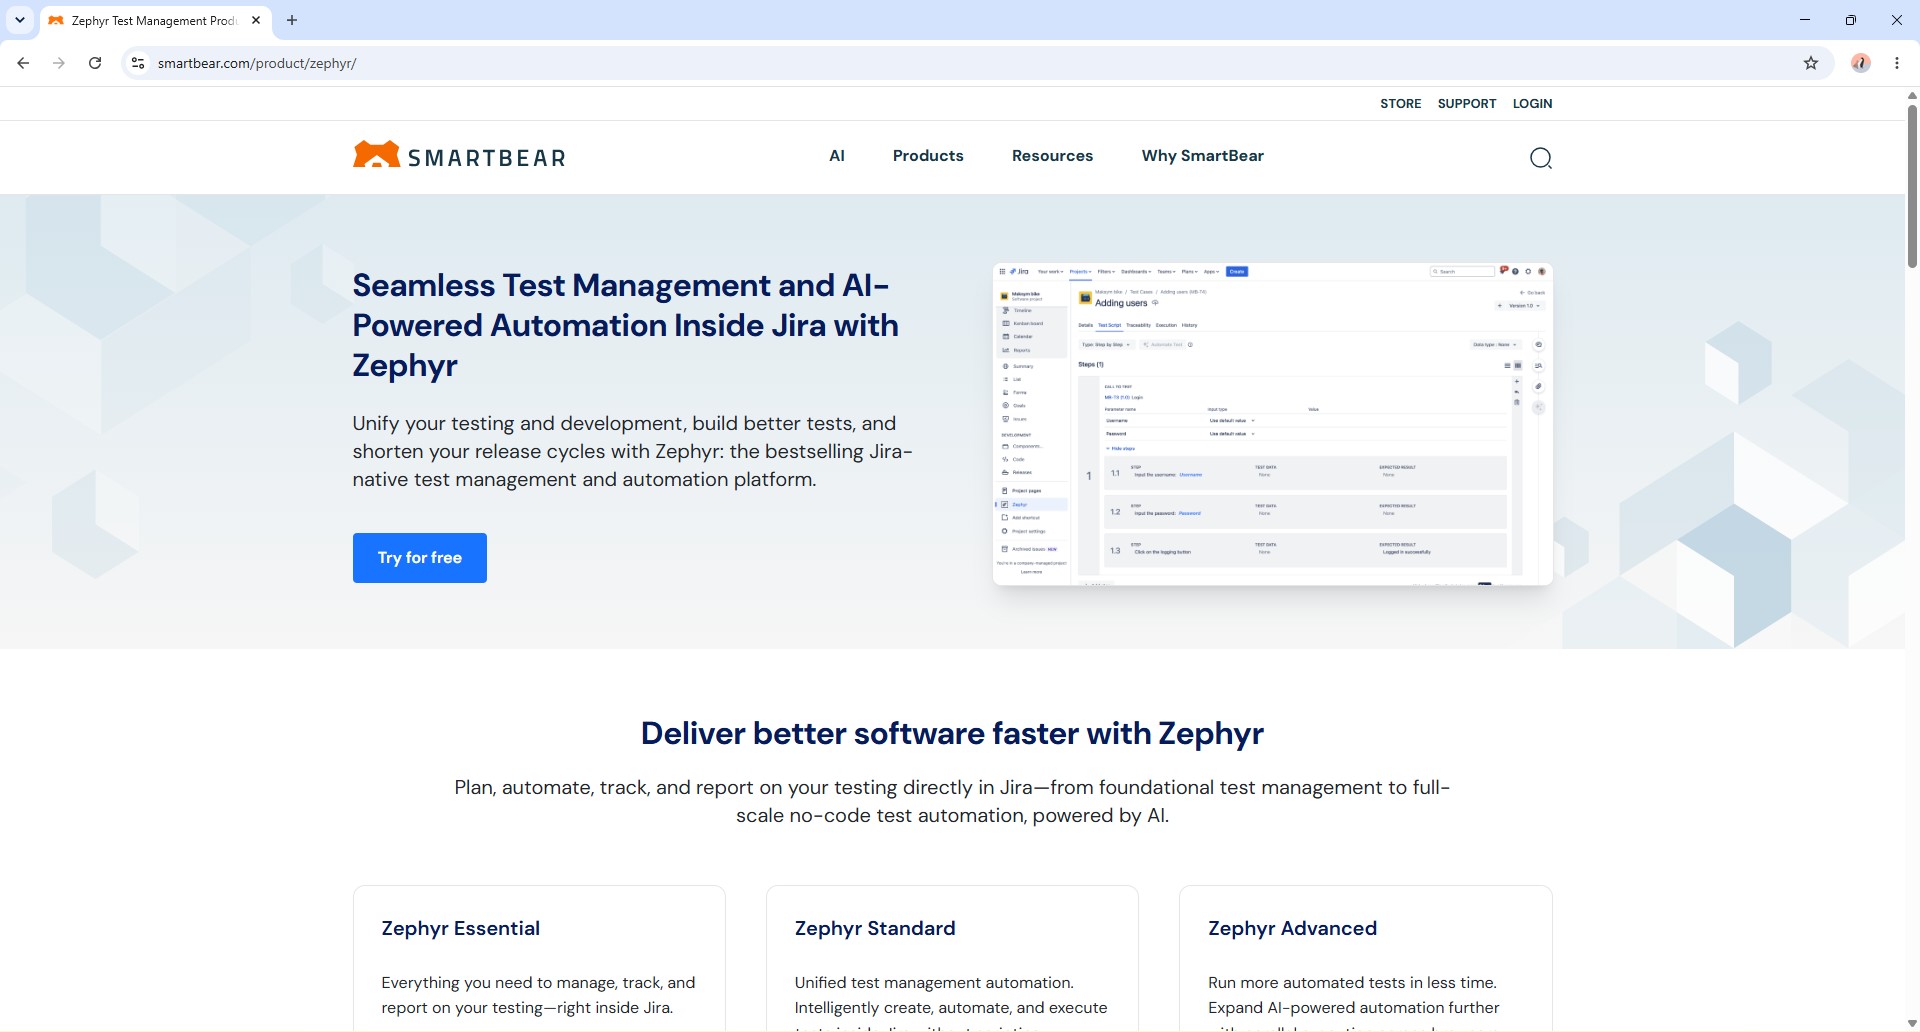Click the scrollbar down arrow
This screenshot has height=1032, width=1920.
click(x=1912, y=1023)
